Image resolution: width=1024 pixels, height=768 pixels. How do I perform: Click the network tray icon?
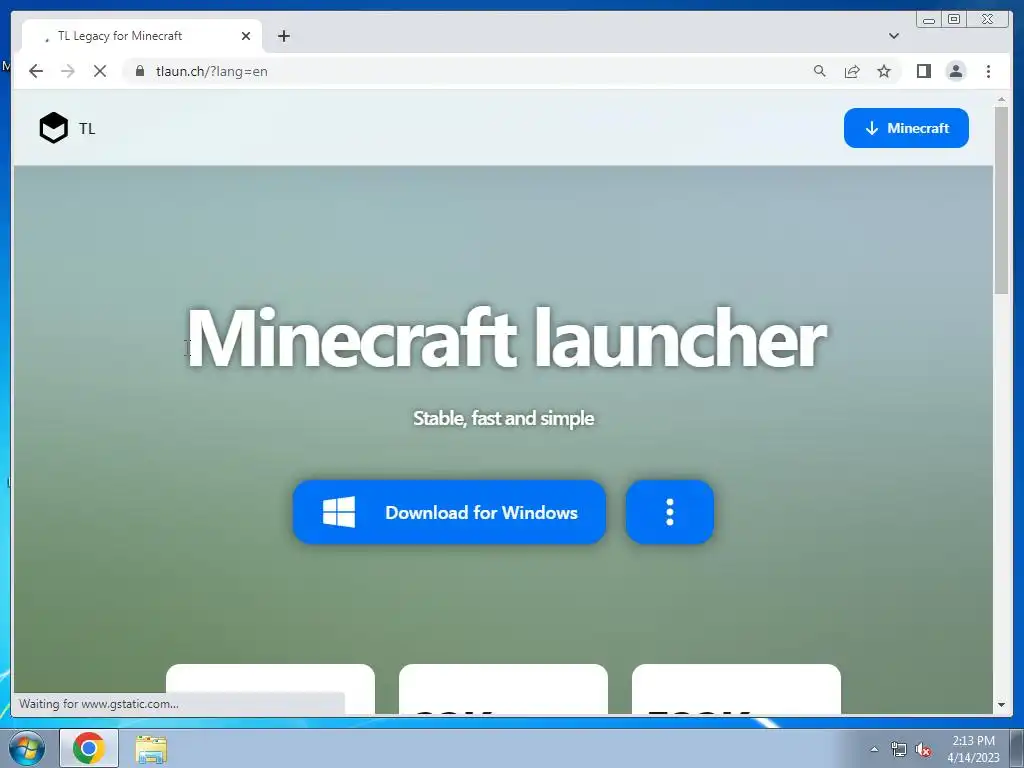(899, 749)
